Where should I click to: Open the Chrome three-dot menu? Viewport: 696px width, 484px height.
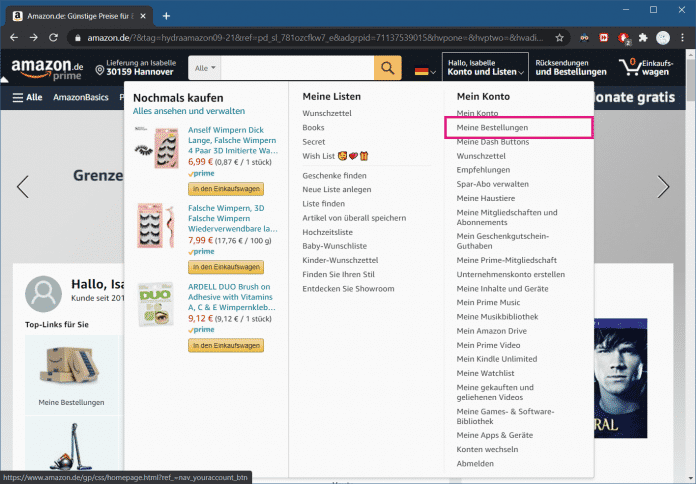coord(682,38)
